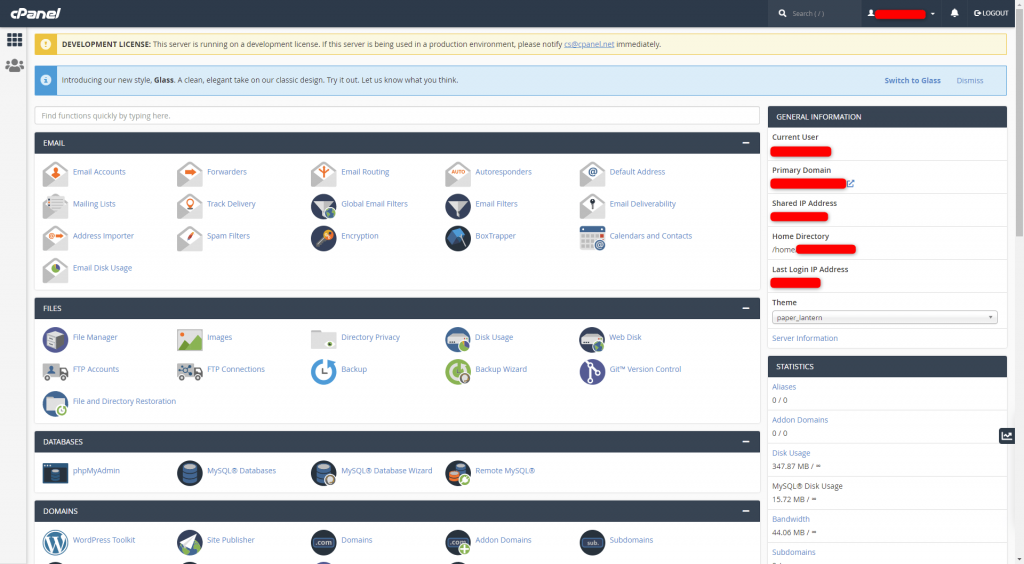Screen dimensions: 1024x564
Task: Open the Server Information link
Action: (805, 338)
